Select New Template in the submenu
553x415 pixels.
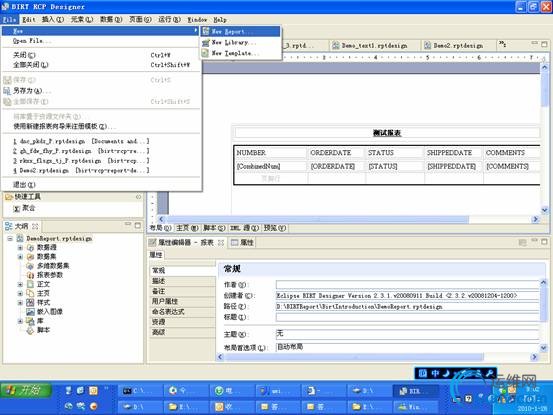241,53
